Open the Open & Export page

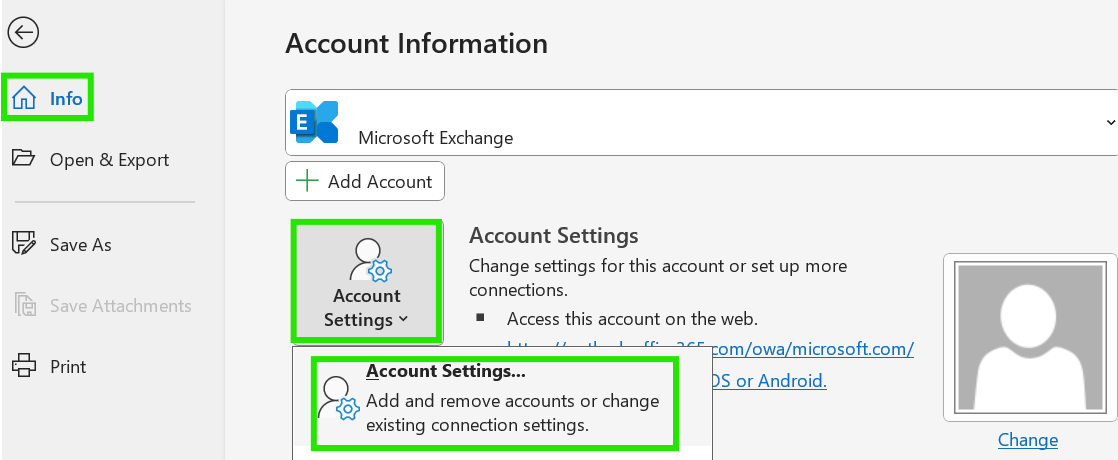91,159
